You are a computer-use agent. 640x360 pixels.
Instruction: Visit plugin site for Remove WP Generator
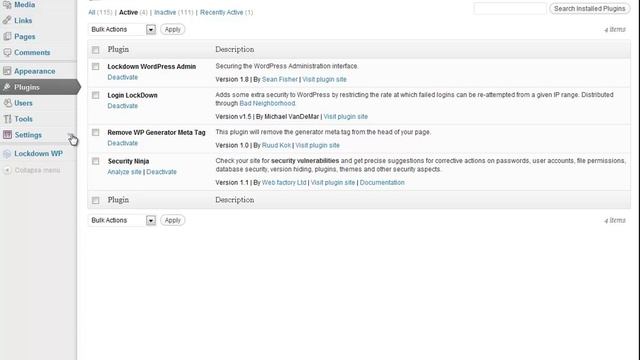pyautogui.click(x=317, y=145)
